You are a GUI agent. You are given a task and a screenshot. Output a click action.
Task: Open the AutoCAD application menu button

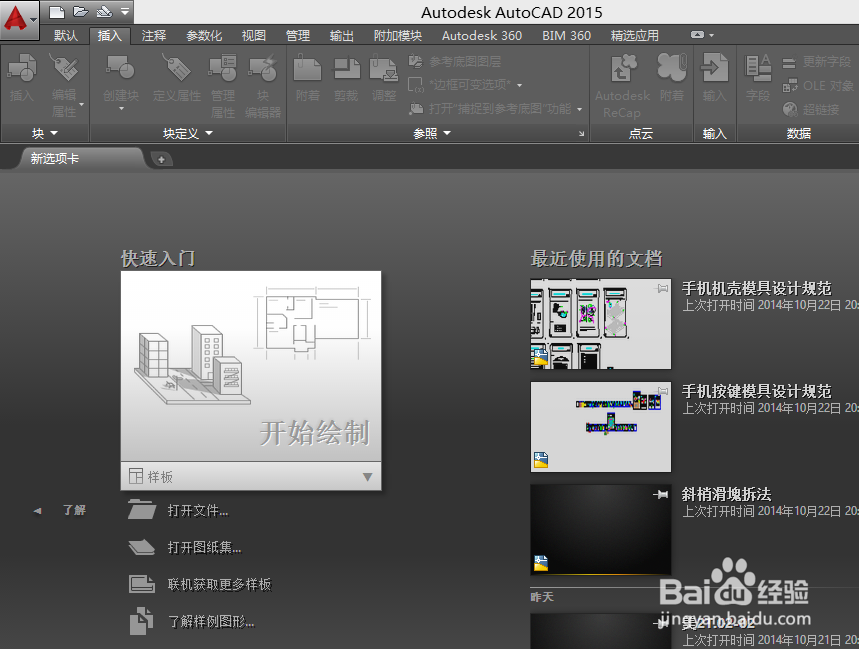pyautogui.click(x=19, y=19)
